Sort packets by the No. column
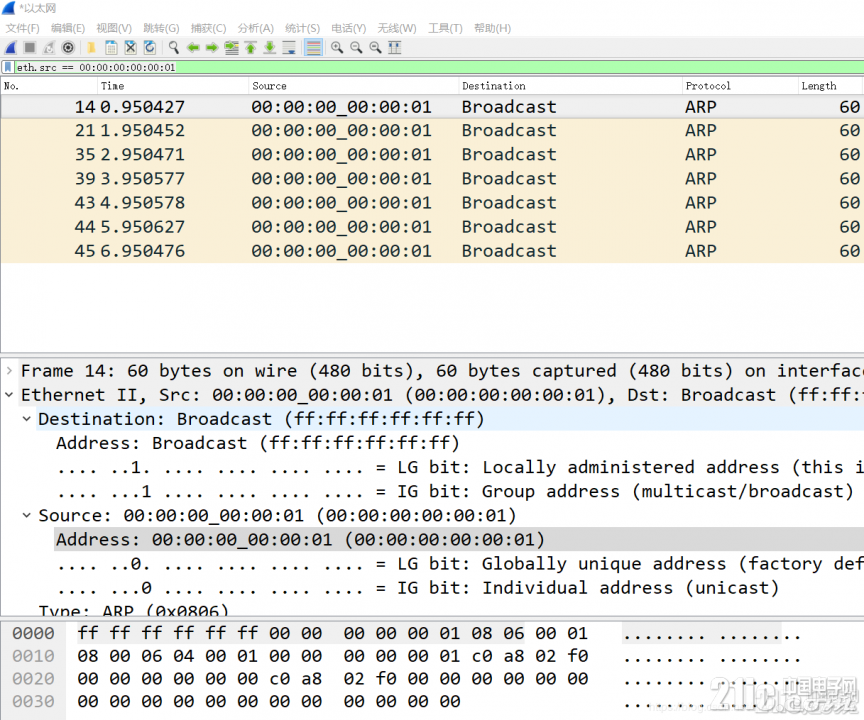Image resolution: width=864 pixels, height=720 pixels. 49,86
